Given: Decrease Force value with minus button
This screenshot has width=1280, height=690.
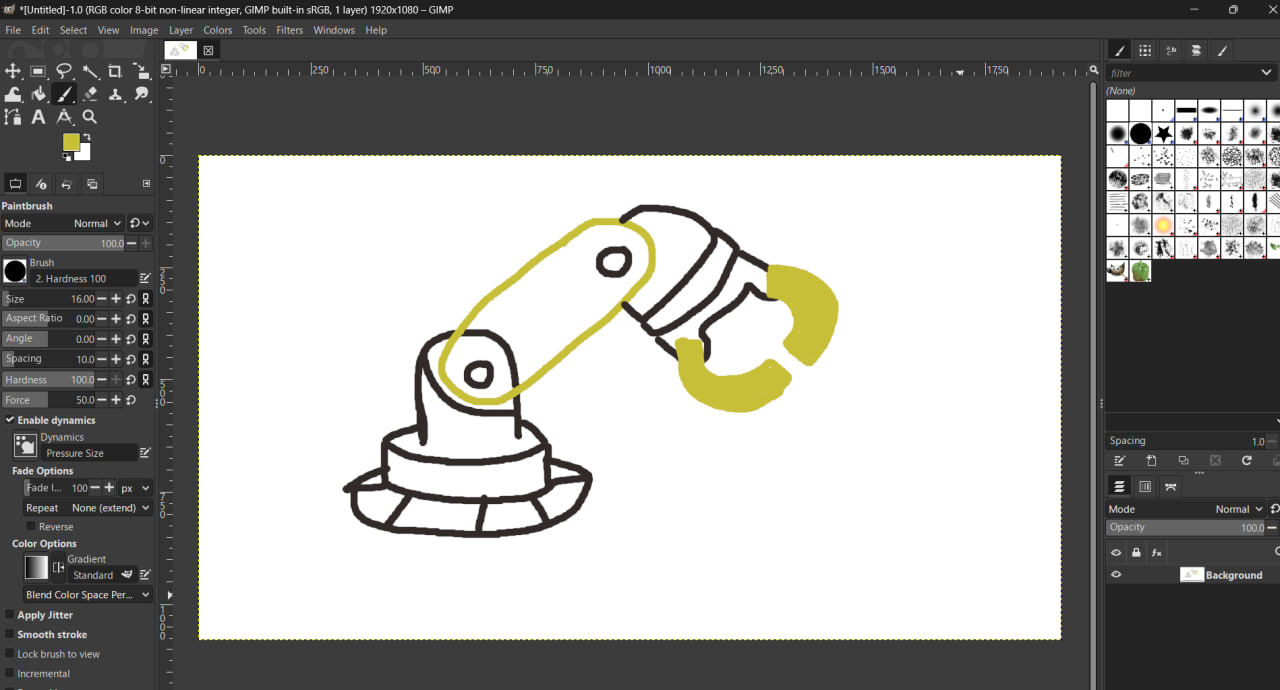Looking at the screenshot, I should (102, 400).
